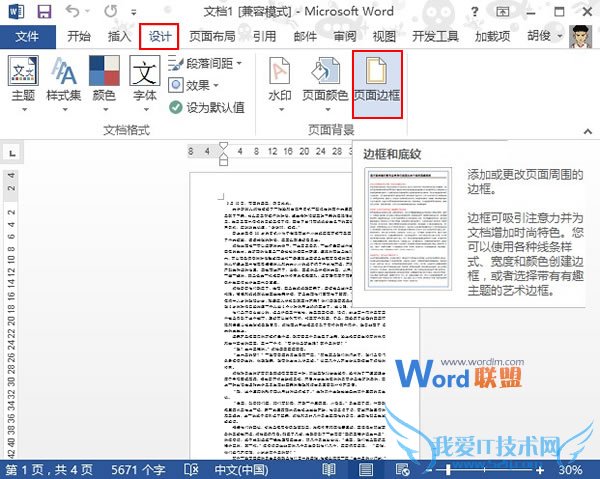Click the Word application icon in title bar
The image size is (600, 479).
tap(16, 11)
